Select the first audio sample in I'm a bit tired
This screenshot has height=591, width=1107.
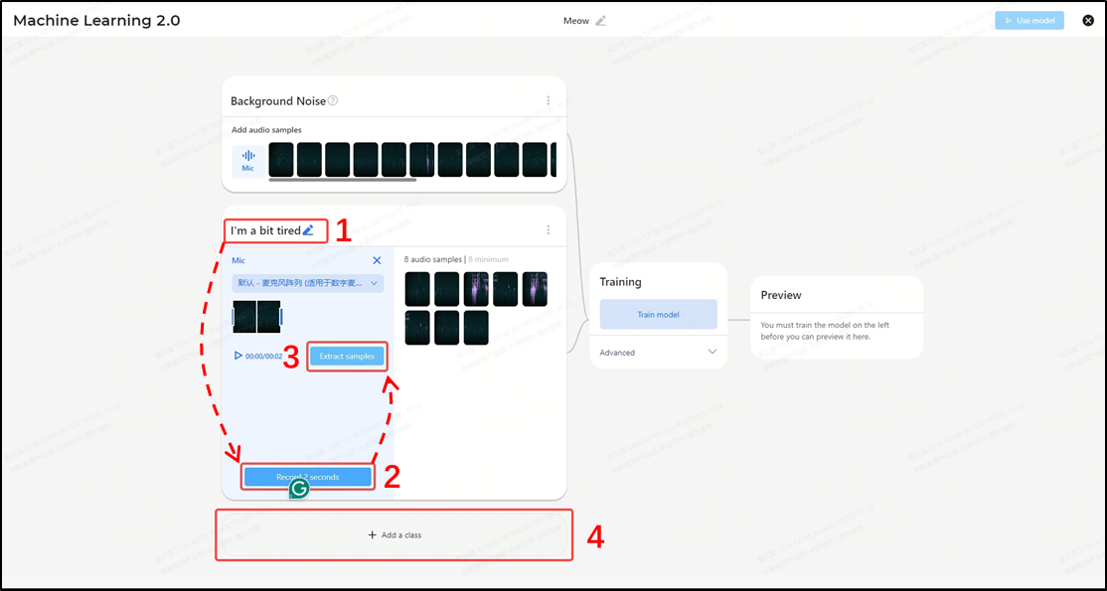click(417, 289)
